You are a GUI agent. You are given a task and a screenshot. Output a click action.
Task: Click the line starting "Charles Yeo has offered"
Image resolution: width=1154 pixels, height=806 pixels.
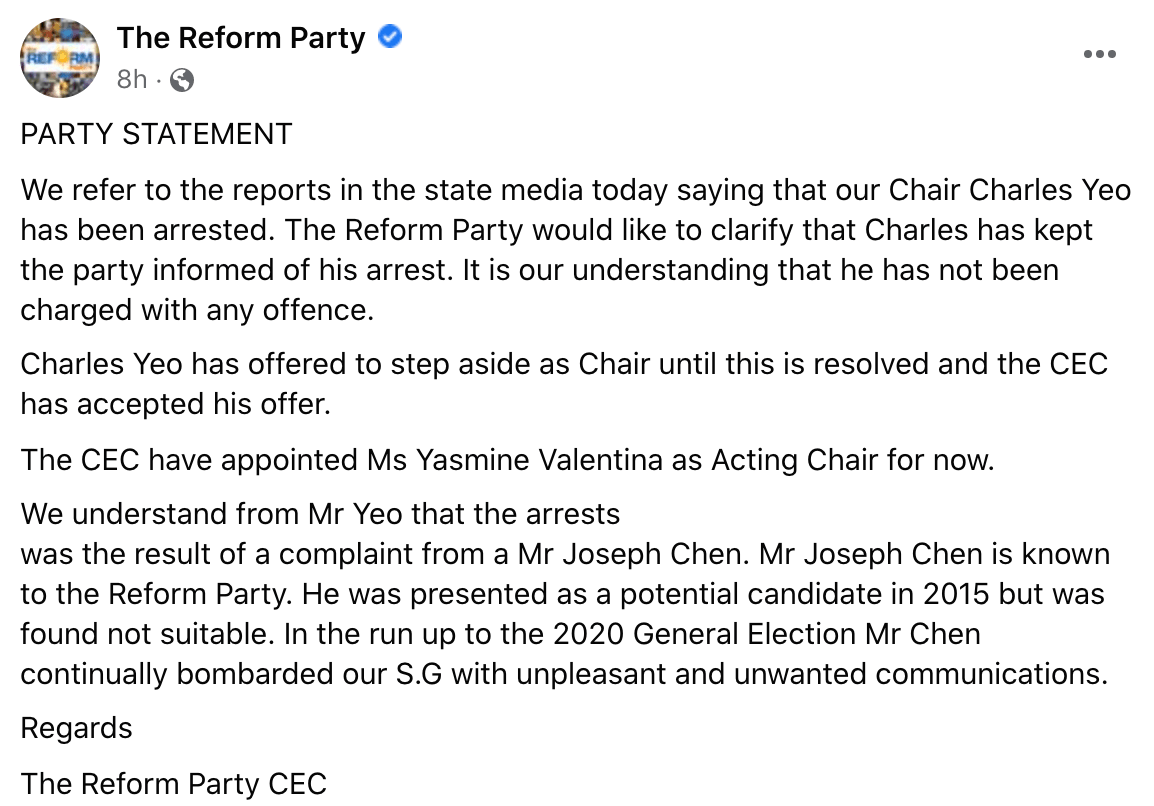click(564, 364)
